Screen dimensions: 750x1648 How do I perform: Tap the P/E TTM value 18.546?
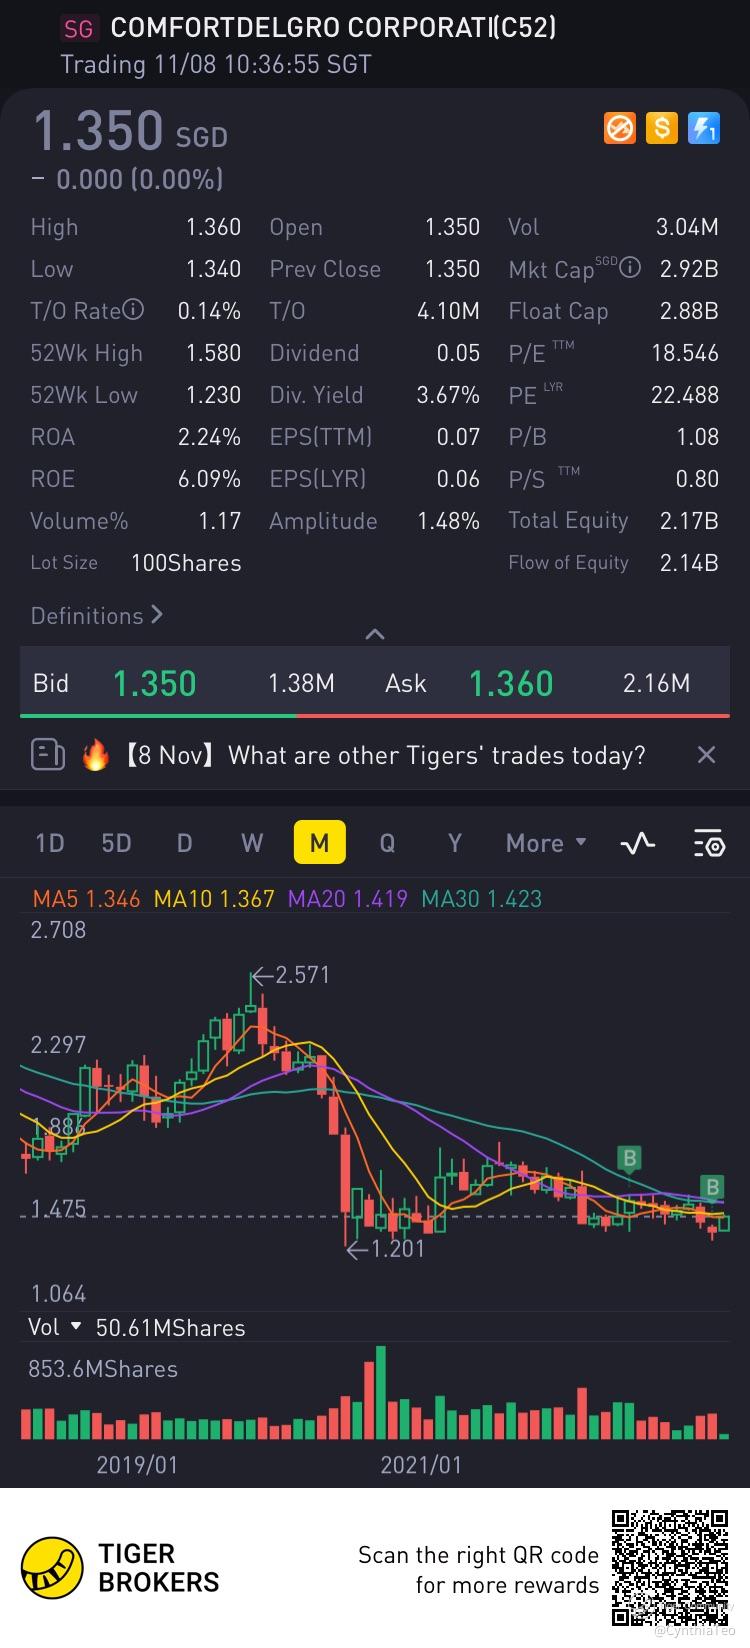coord(685,353)
